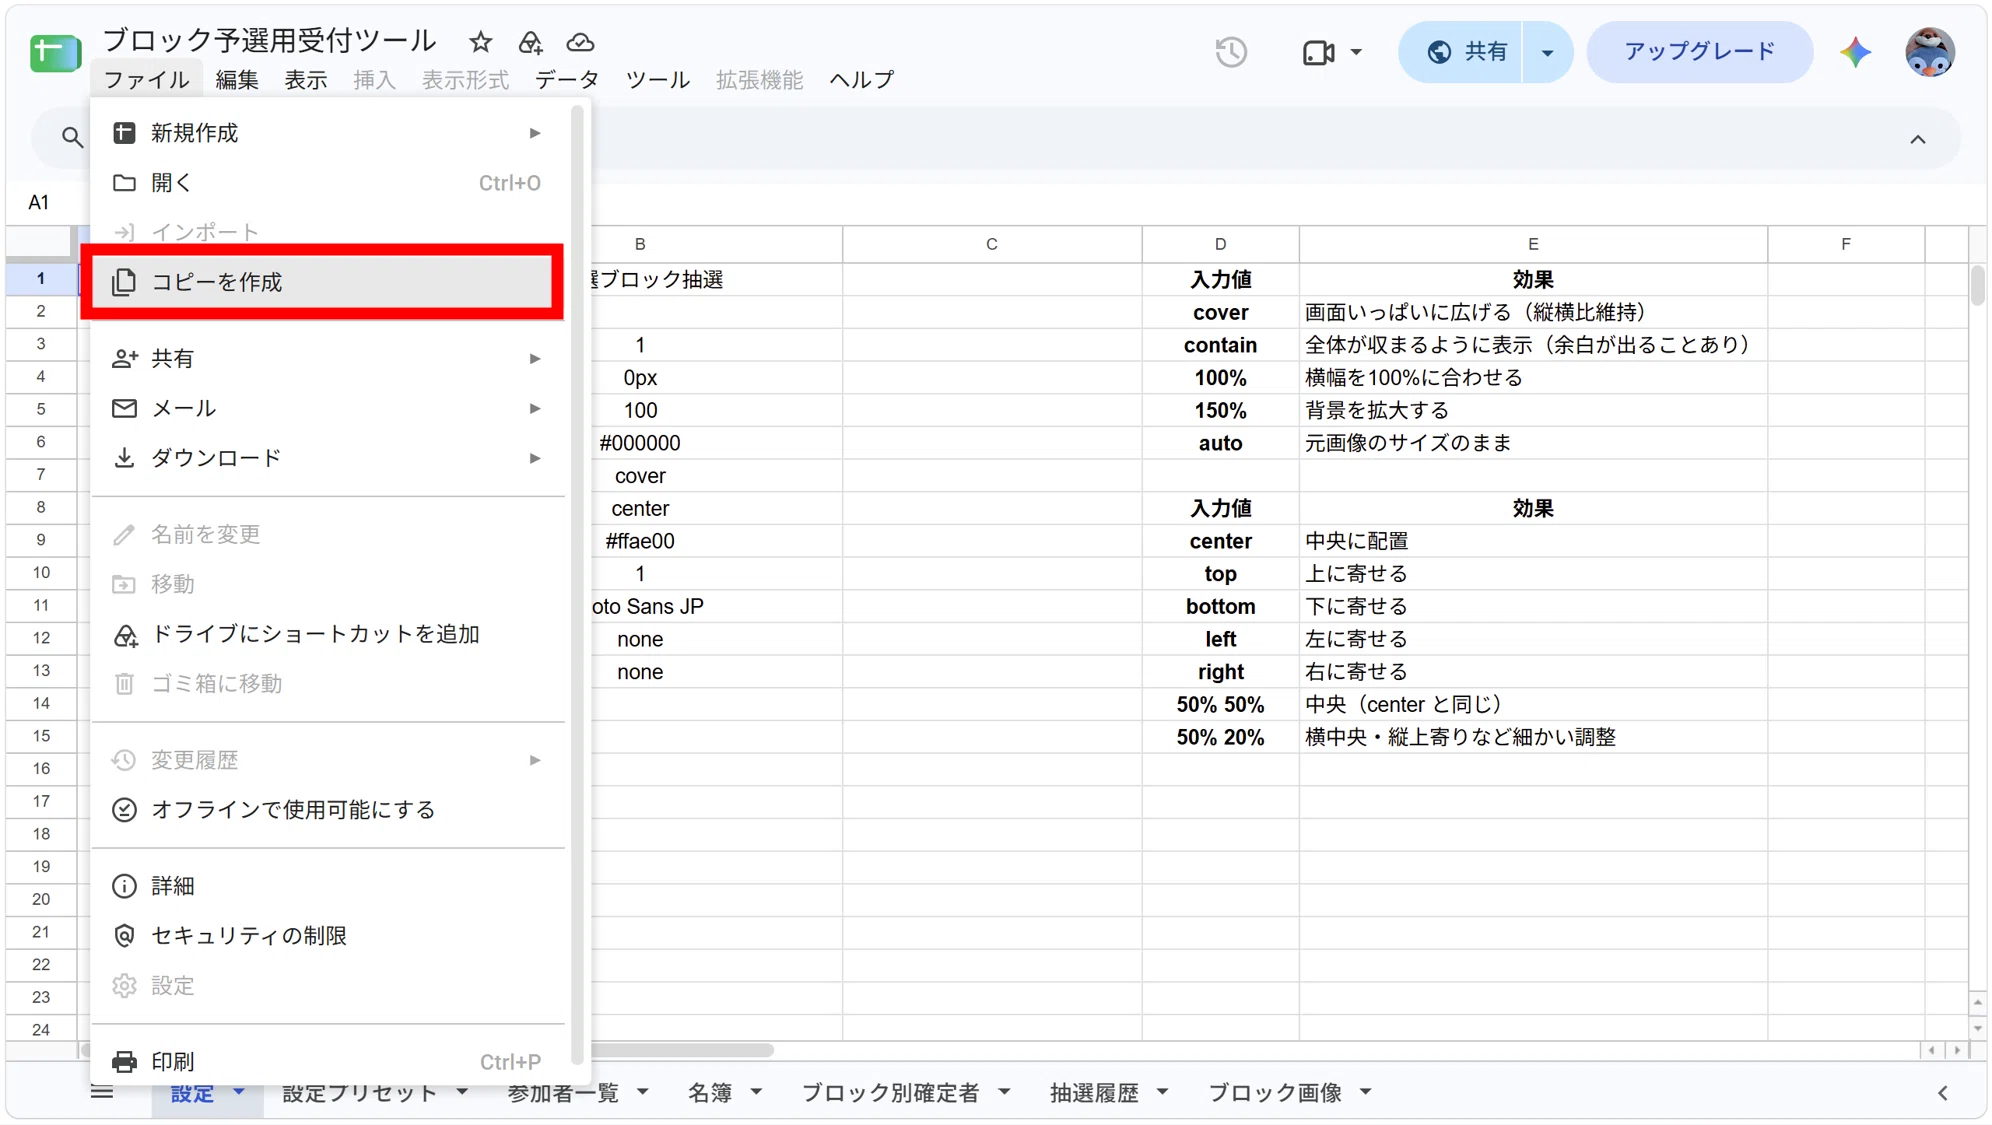Open 詳細 from the File menu
The width and height of the screenshot is (1992, 1125).
(x=328, y=886)
